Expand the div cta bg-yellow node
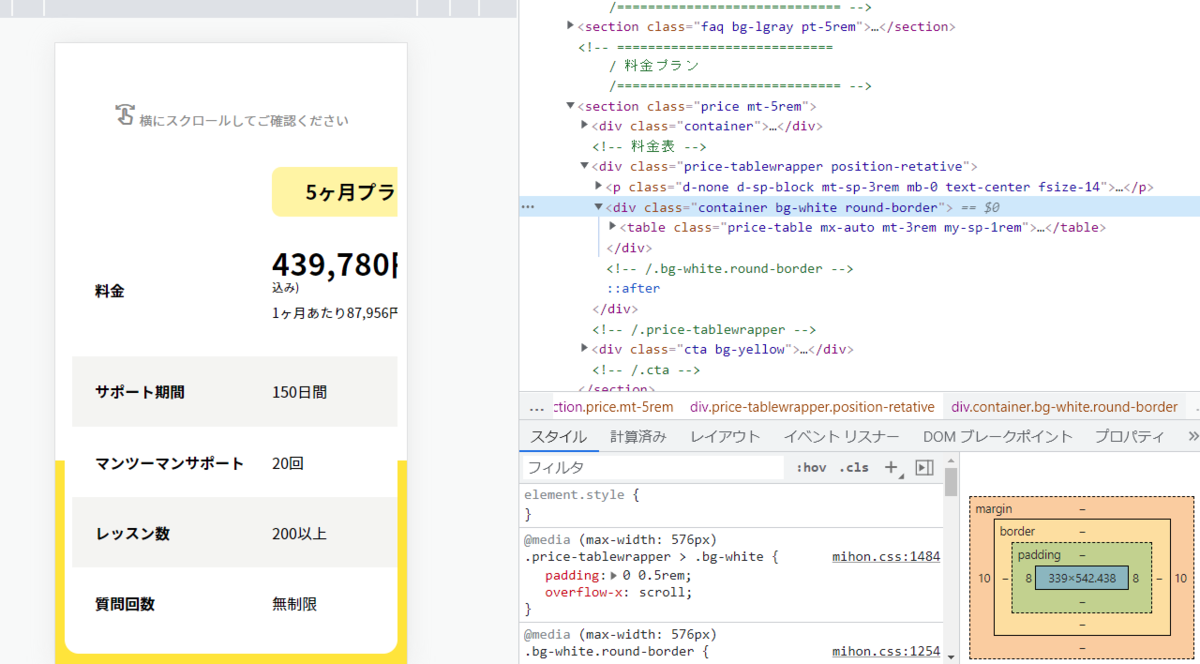1200x664 pixels. (585, 349)
